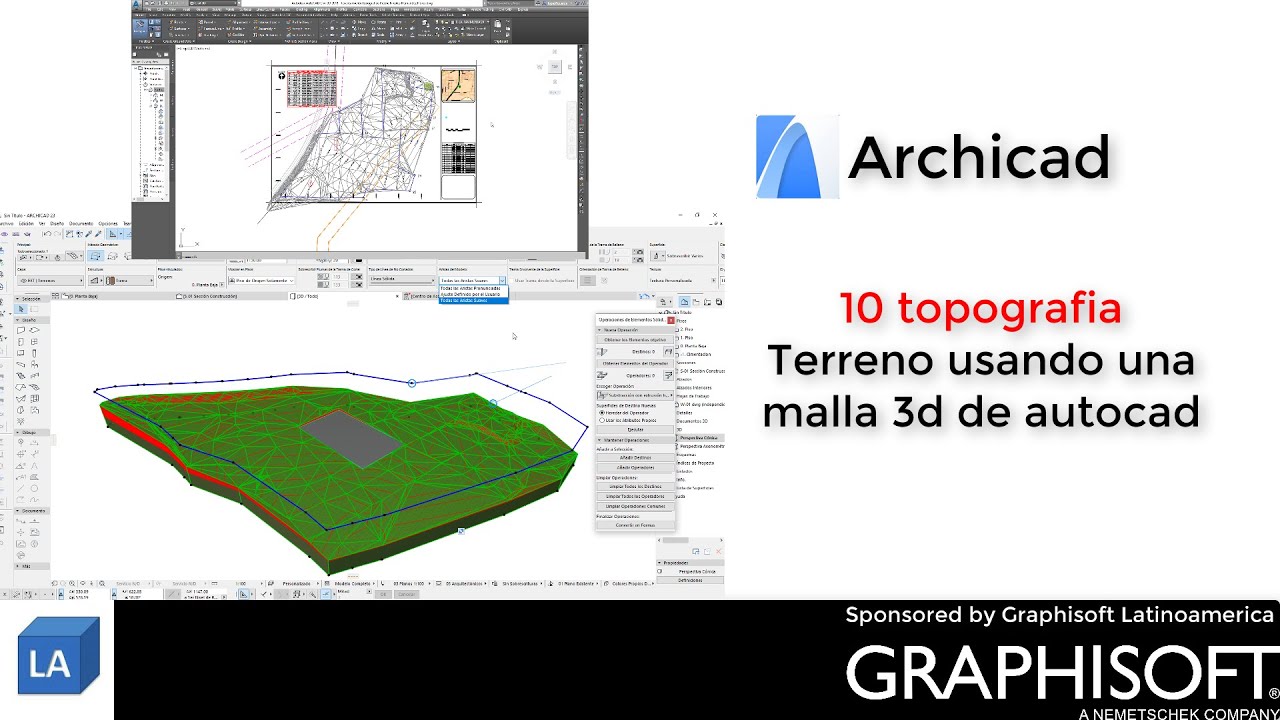Select '2. Piso' in Navigator tree
Image resolution: width=1280 pixels, height=720 pixels.
pyautogui.click(x=686, y=330)
